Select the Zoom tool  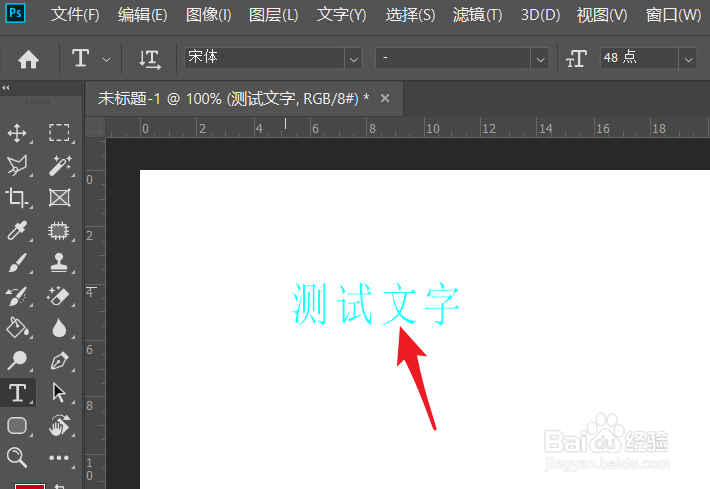(x=17, y=457)
